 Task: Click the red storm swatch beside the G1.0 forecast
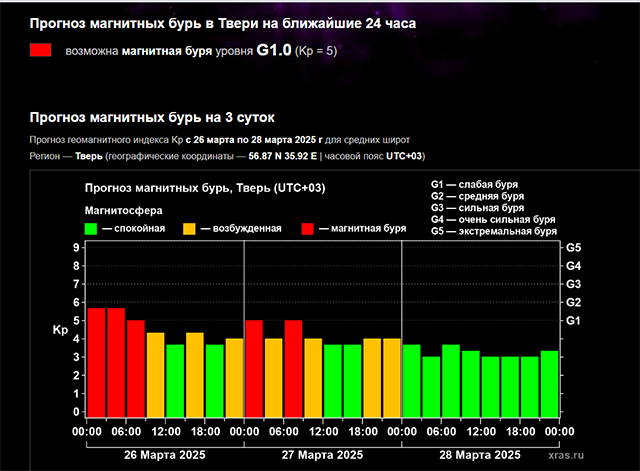tap(40, 50)
